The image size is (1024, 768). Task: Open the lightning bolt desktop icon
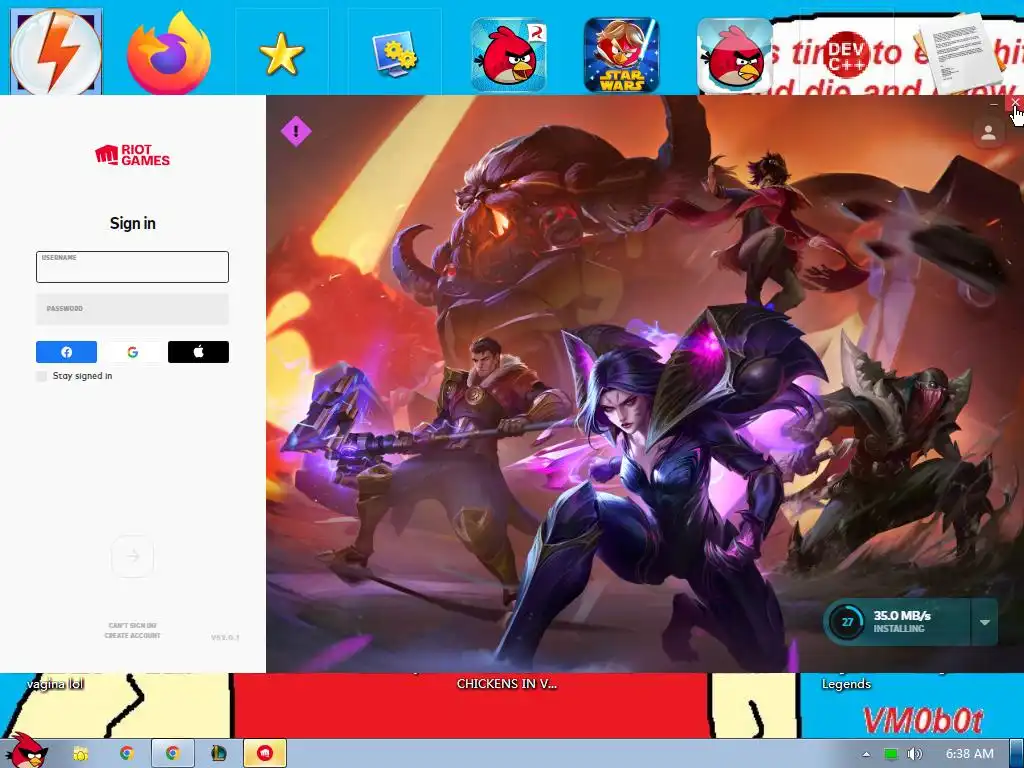point(56,52)
